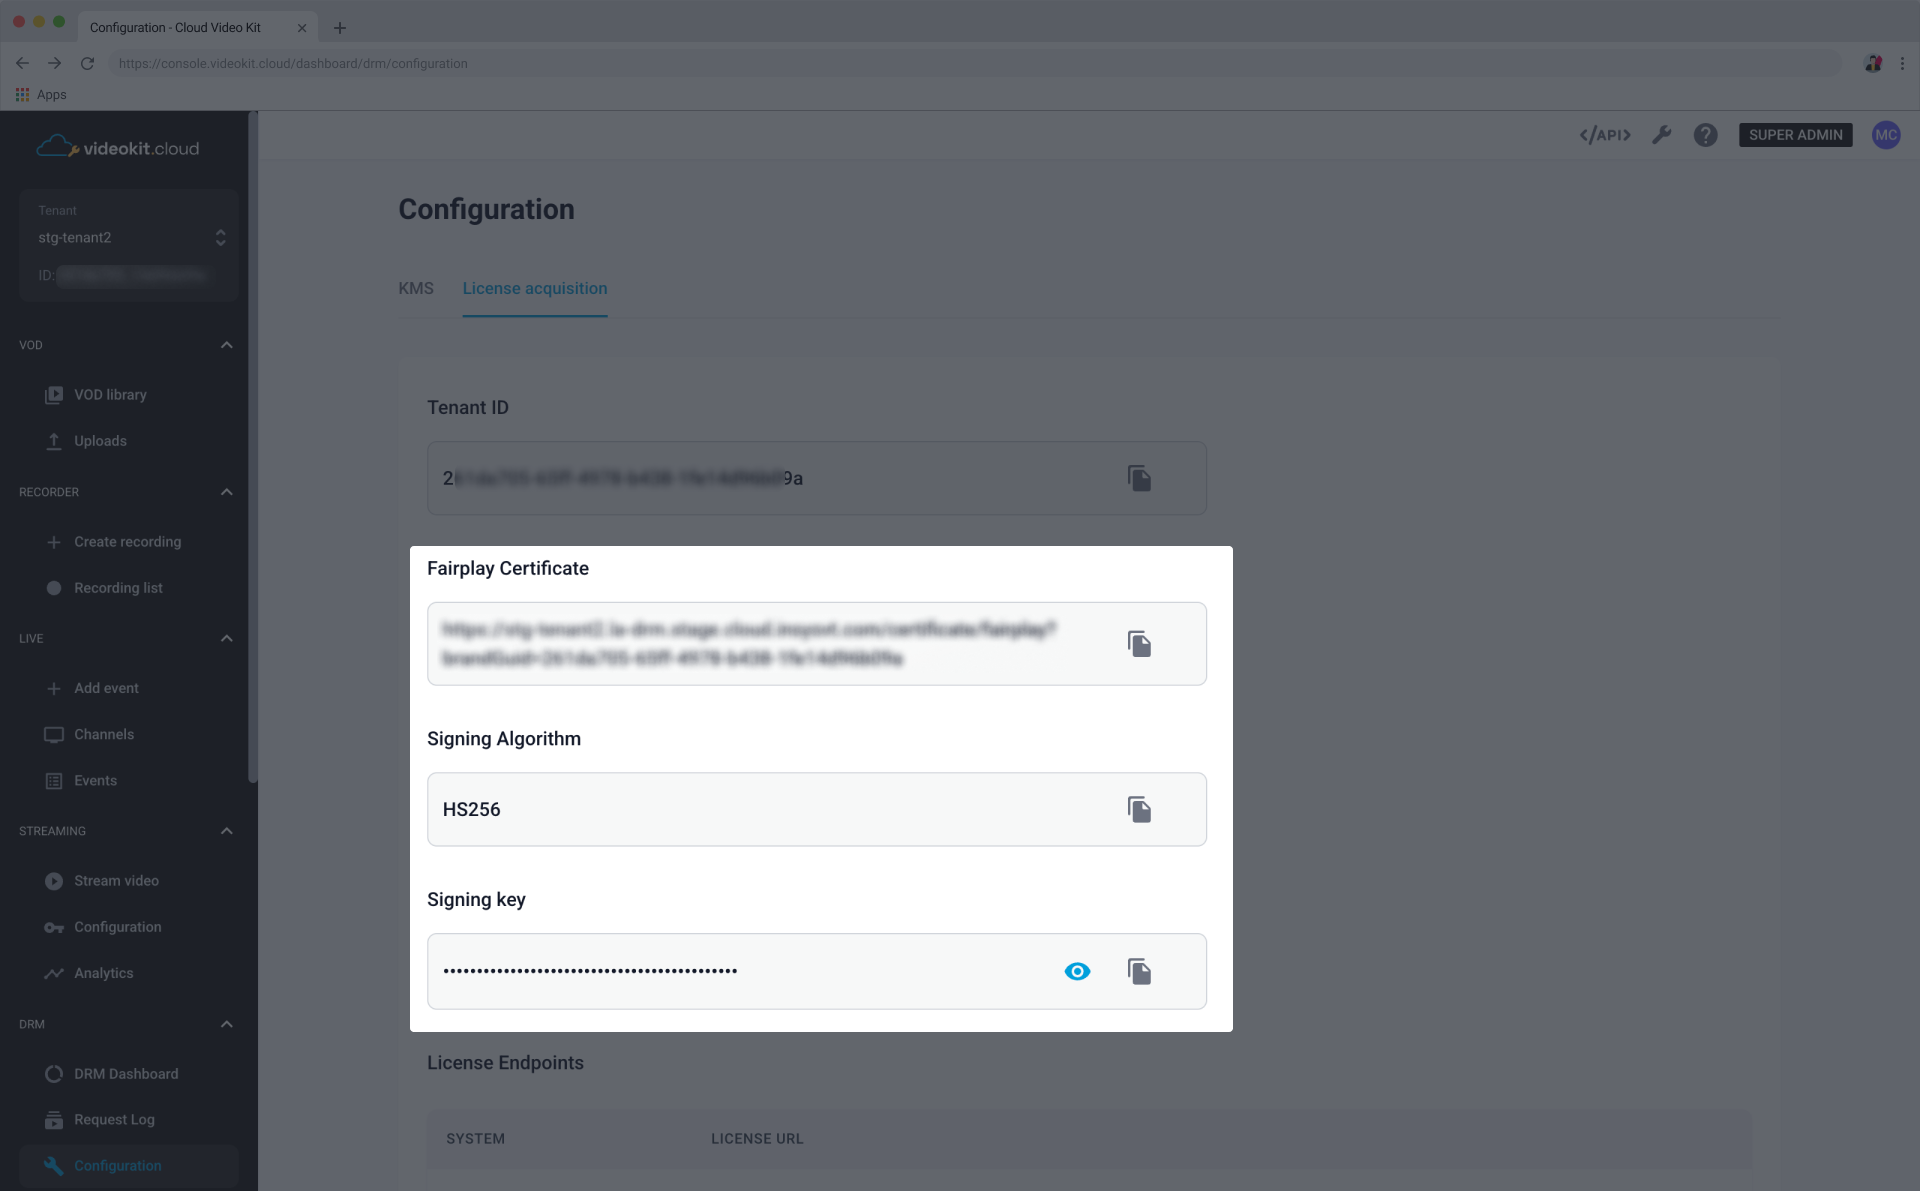
Task: Click the wrench settings icon in the header
Action: pos(1662,134)
